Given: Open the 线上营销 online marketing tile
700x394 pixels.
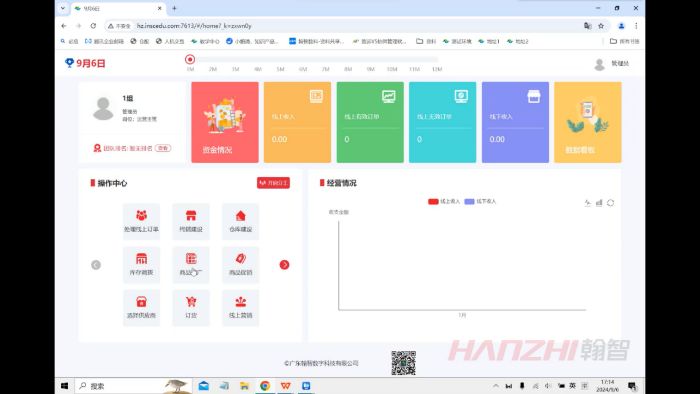Looking at the screenshot, I should [240, 307].
